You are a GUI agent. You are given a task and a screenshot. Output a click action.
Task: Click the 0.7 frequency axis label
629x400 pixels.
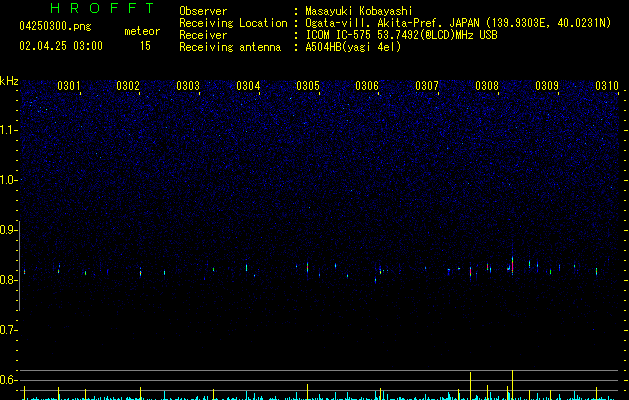click(x=8, y=330)
